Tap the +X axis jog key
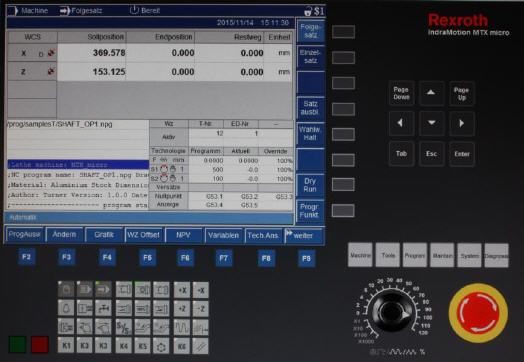The height and width of the screenshot is (362, 524). coord(182,290)
